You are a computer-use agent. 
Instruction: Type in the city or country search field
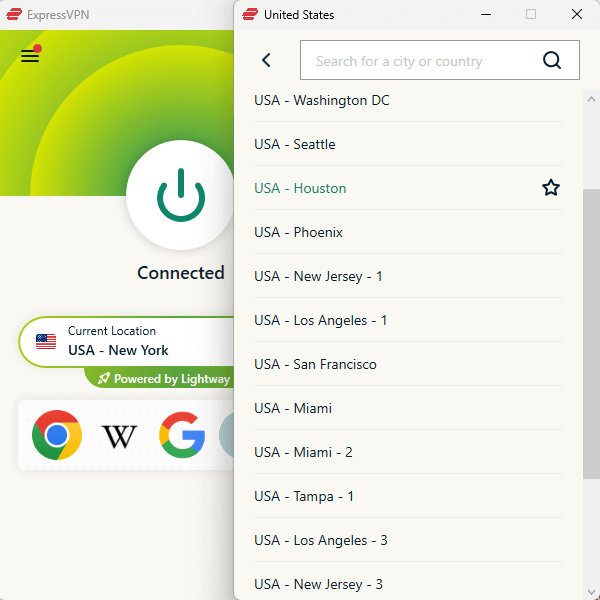pos(420,61)
